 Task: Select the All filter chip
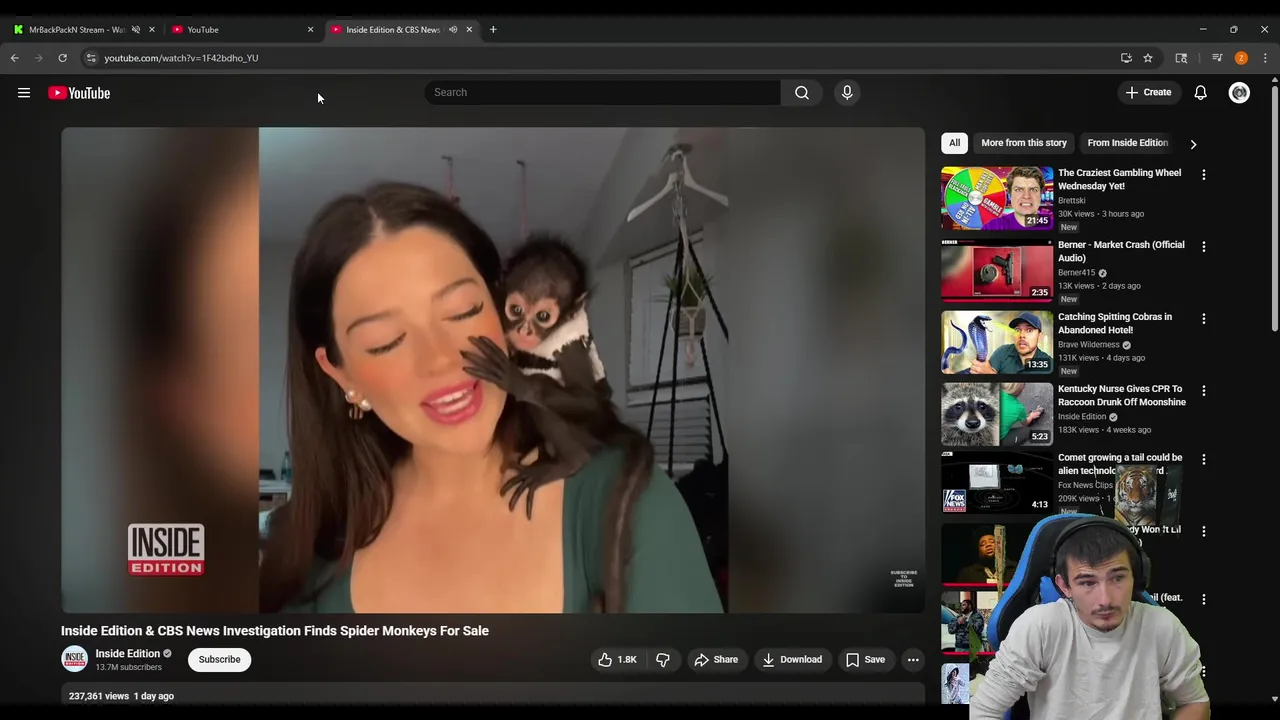tap(954, 143)
